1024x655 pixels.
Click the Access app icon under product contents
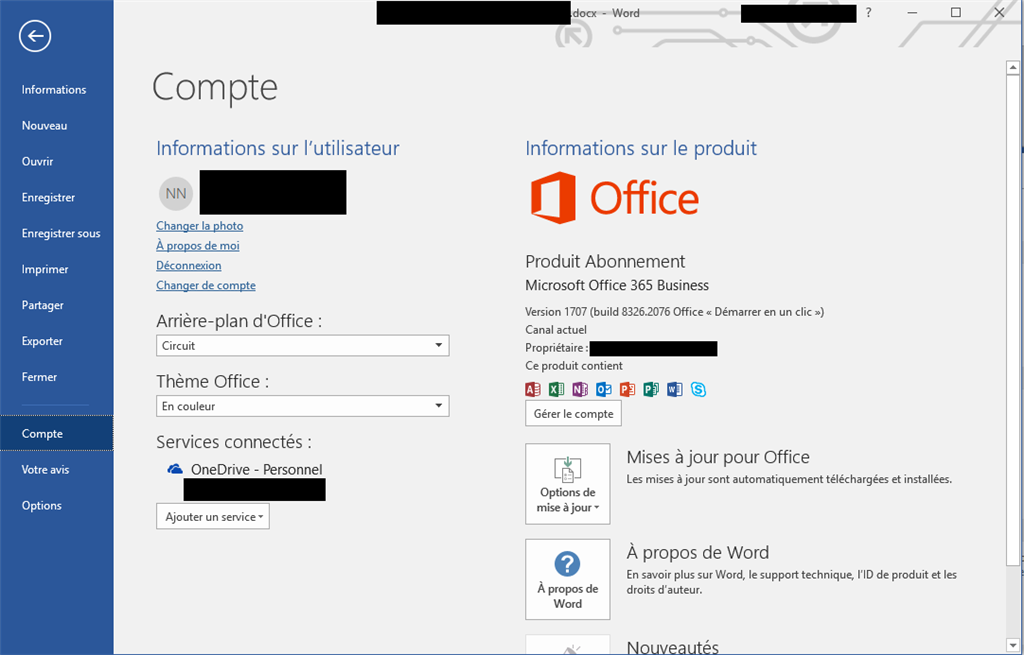(x=532, y=390)
